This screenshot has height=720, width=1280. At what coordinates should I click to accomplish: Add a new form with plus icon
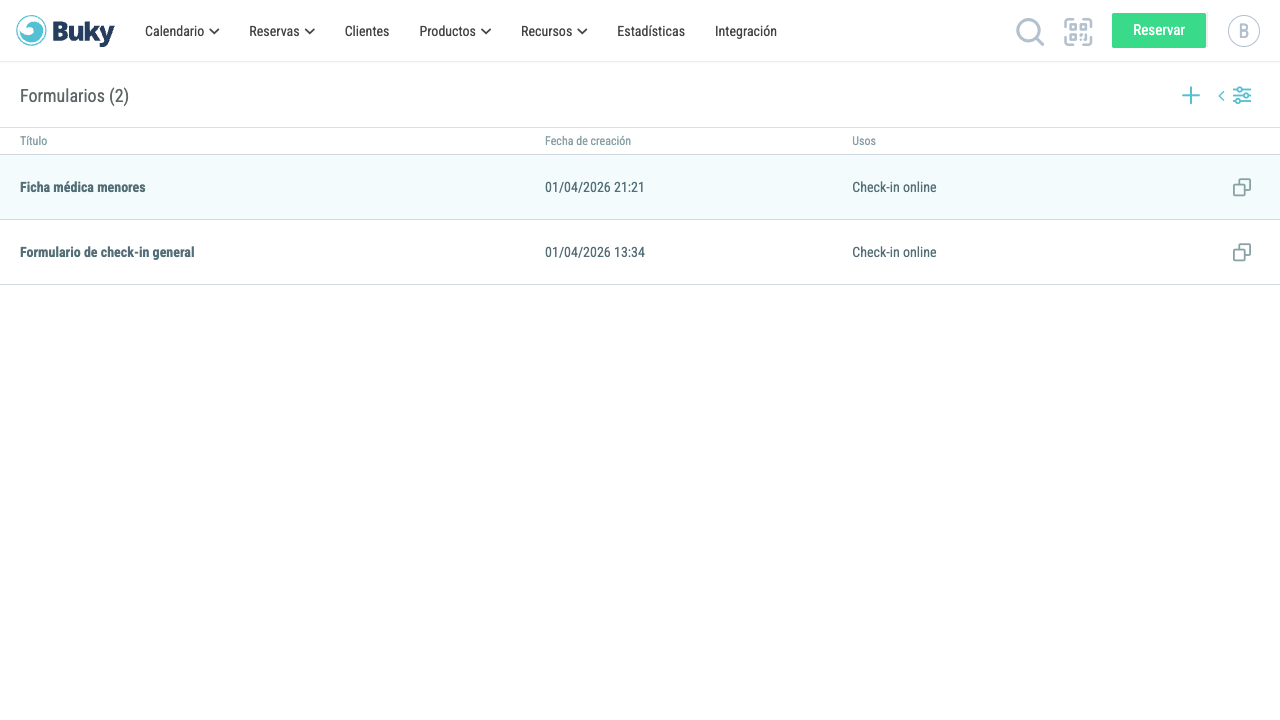(x=1191, y=96)
